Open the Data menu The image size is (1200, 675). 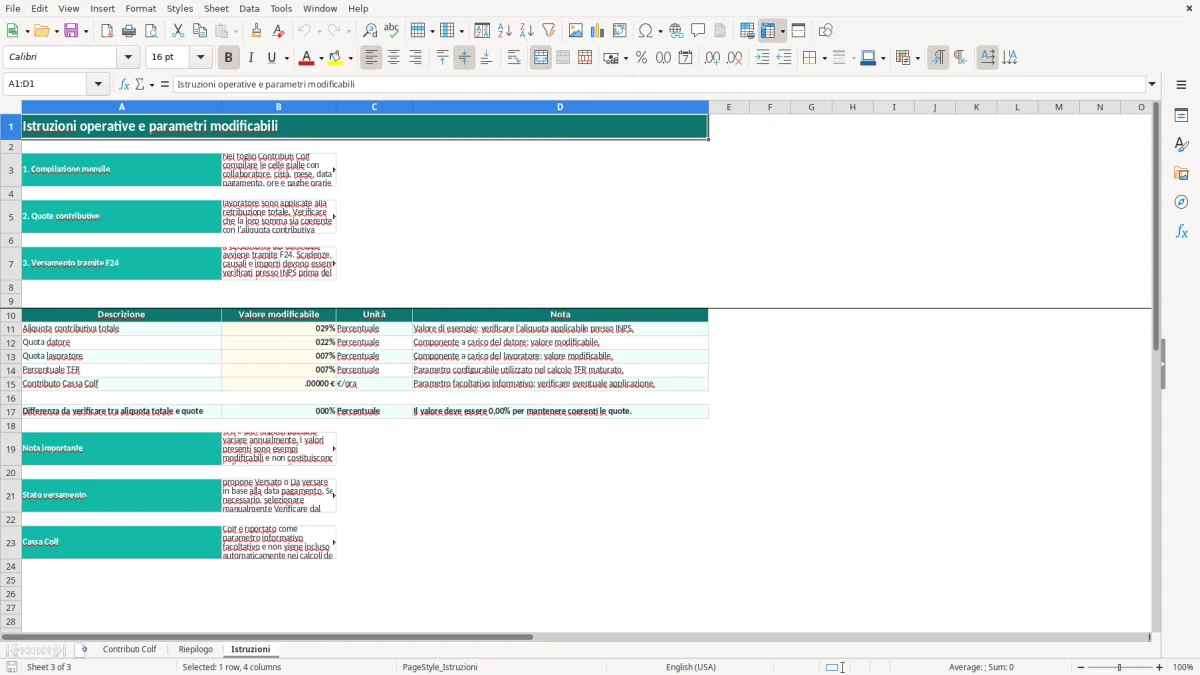[249, 8]
